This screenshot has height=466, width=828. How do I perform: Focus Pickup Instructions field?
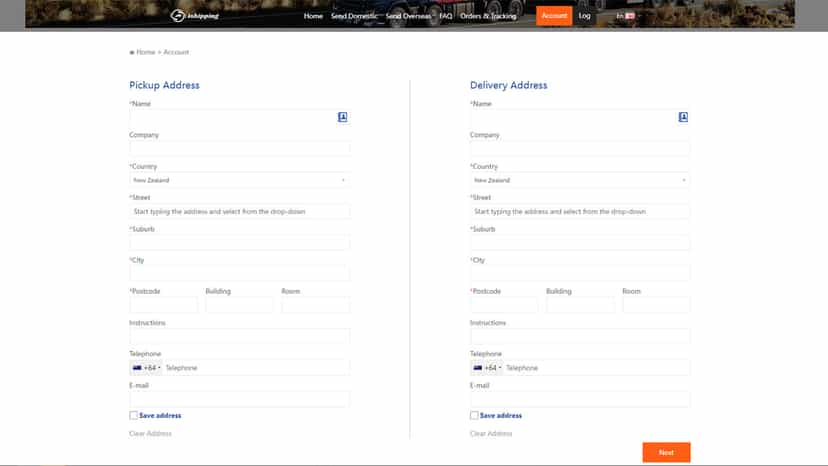pos(239,337)
